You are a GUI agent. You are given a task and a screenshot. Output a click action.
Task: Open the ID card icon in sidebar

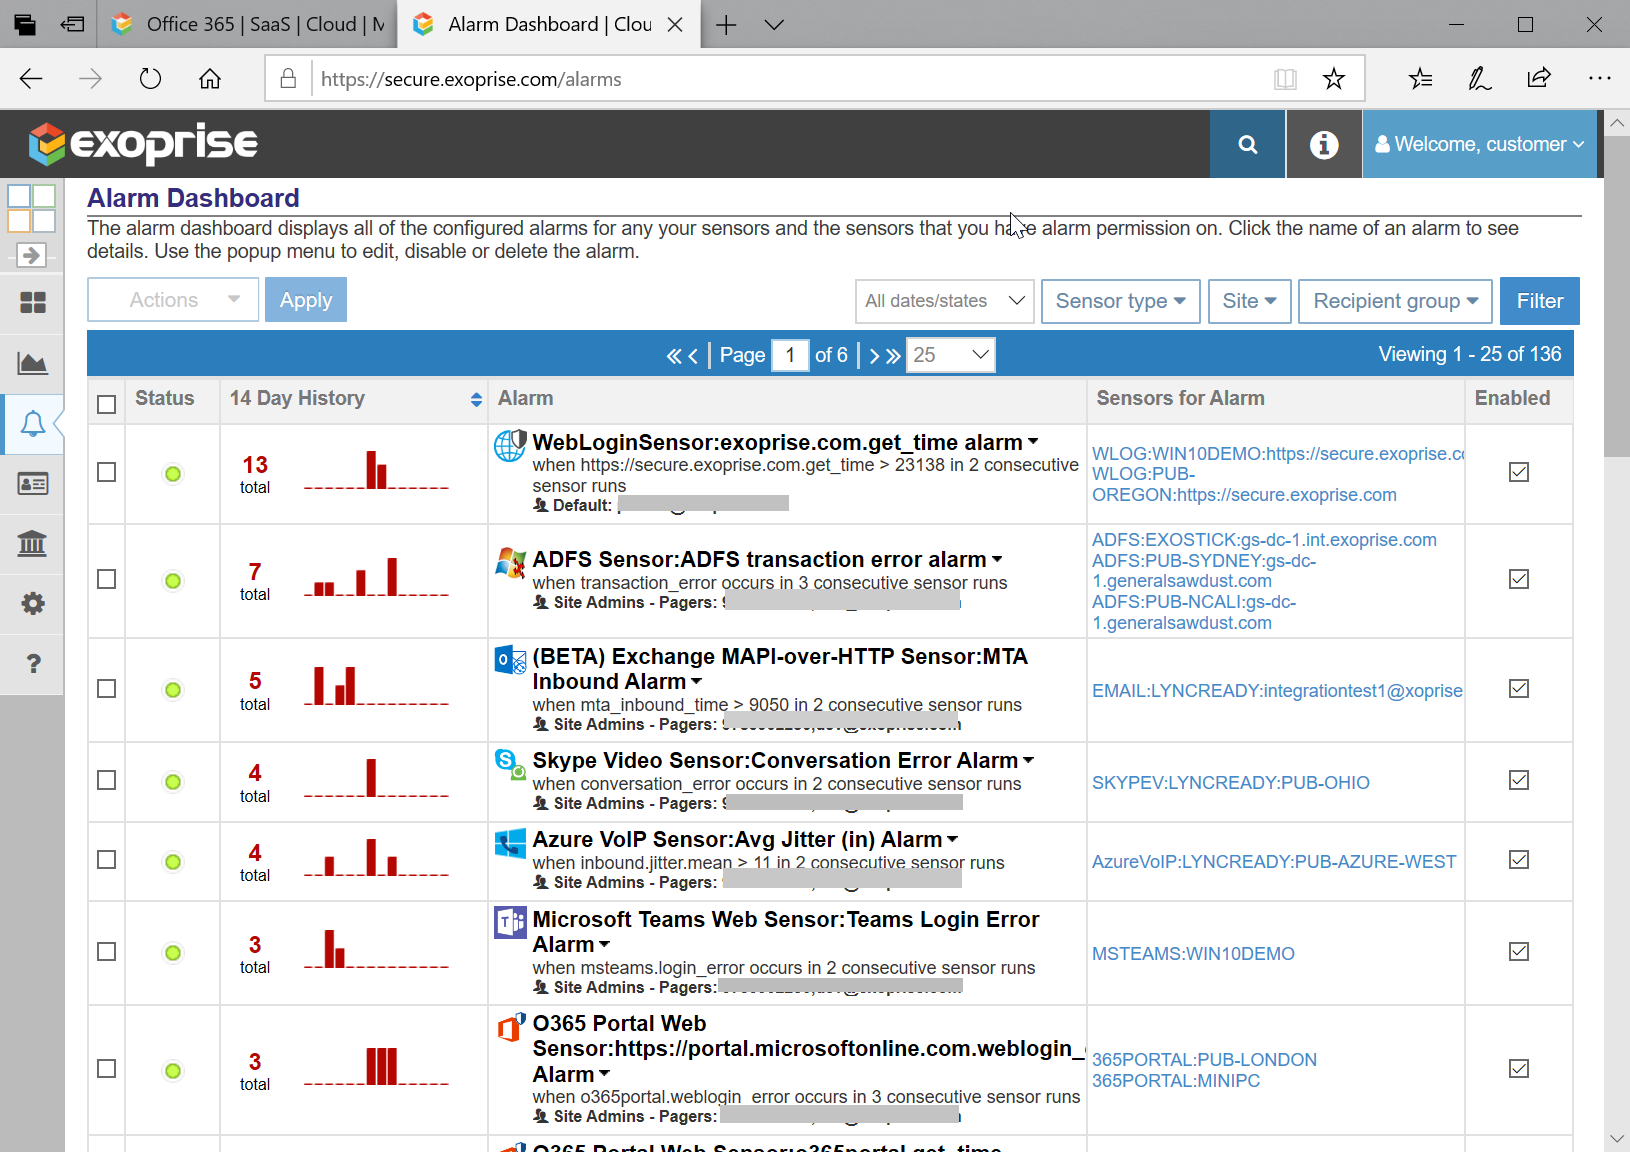coord(33,484)
